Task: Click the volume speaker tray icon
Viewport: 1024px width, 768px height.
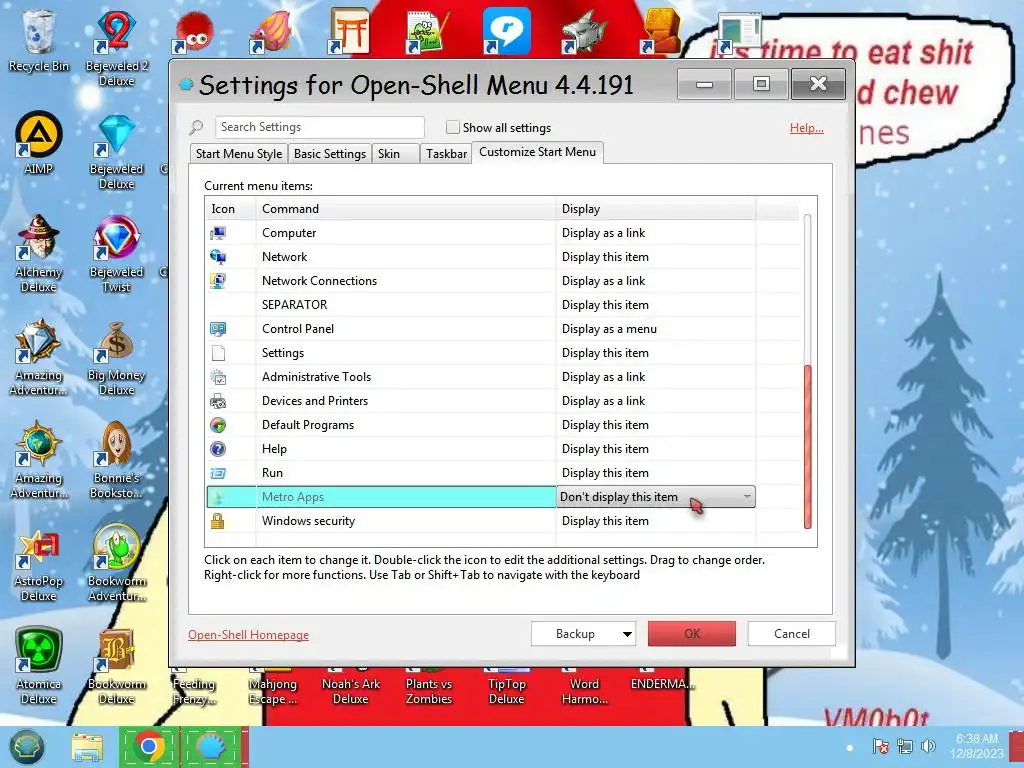Action: [x=927, y=746]
